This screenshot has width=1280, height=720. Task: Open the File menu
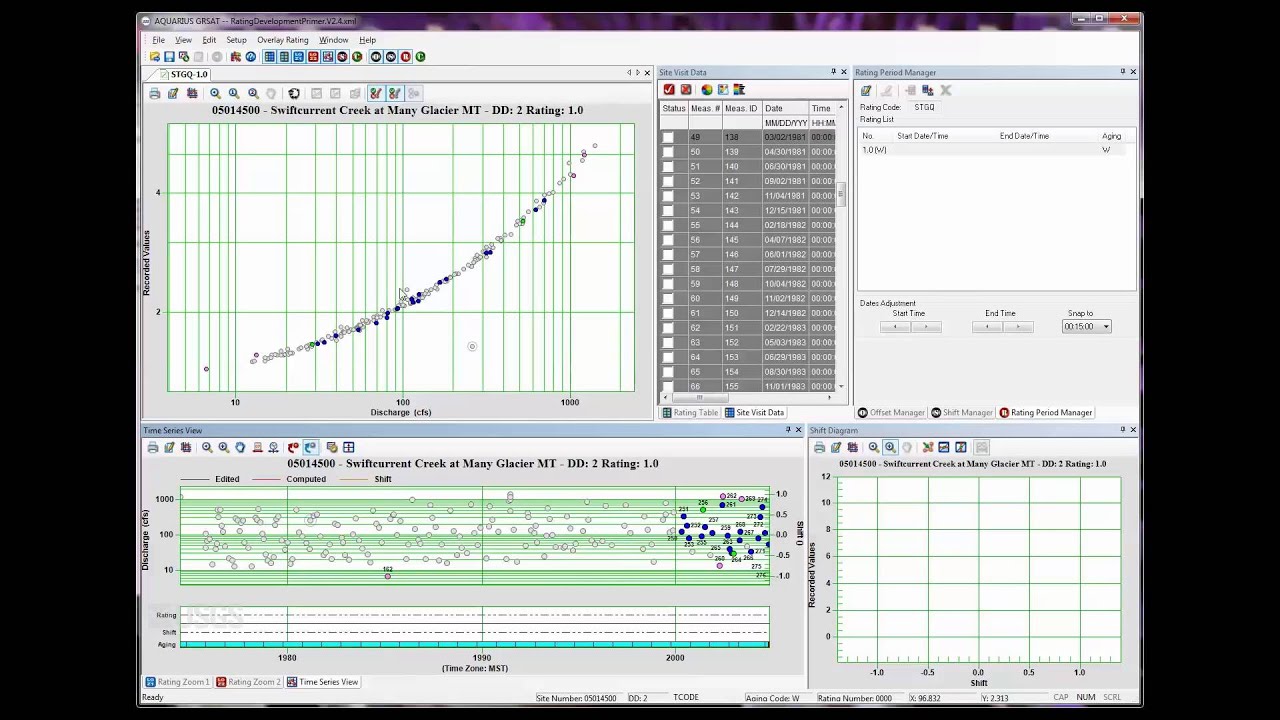coord(158,40)
